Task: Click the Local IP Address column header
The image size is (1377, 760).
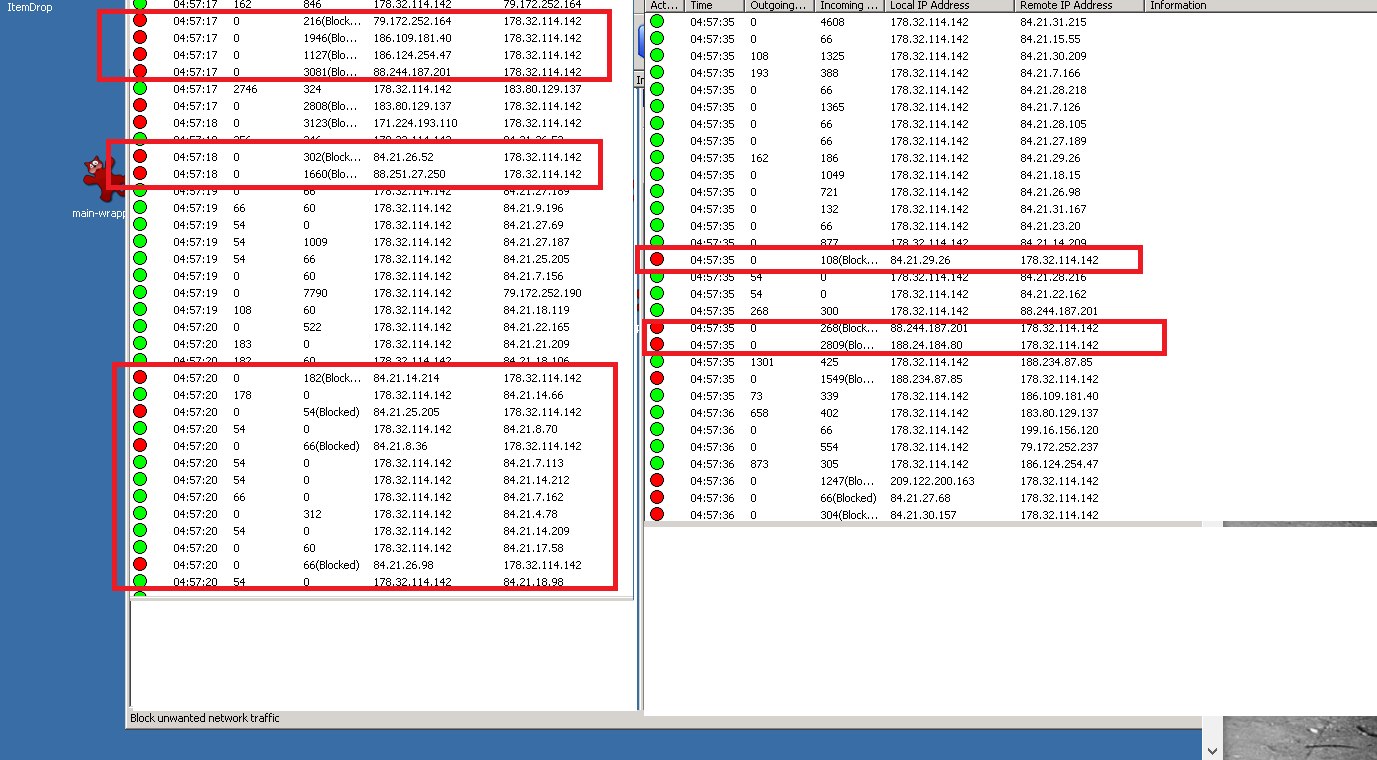Action: point(949,5)
